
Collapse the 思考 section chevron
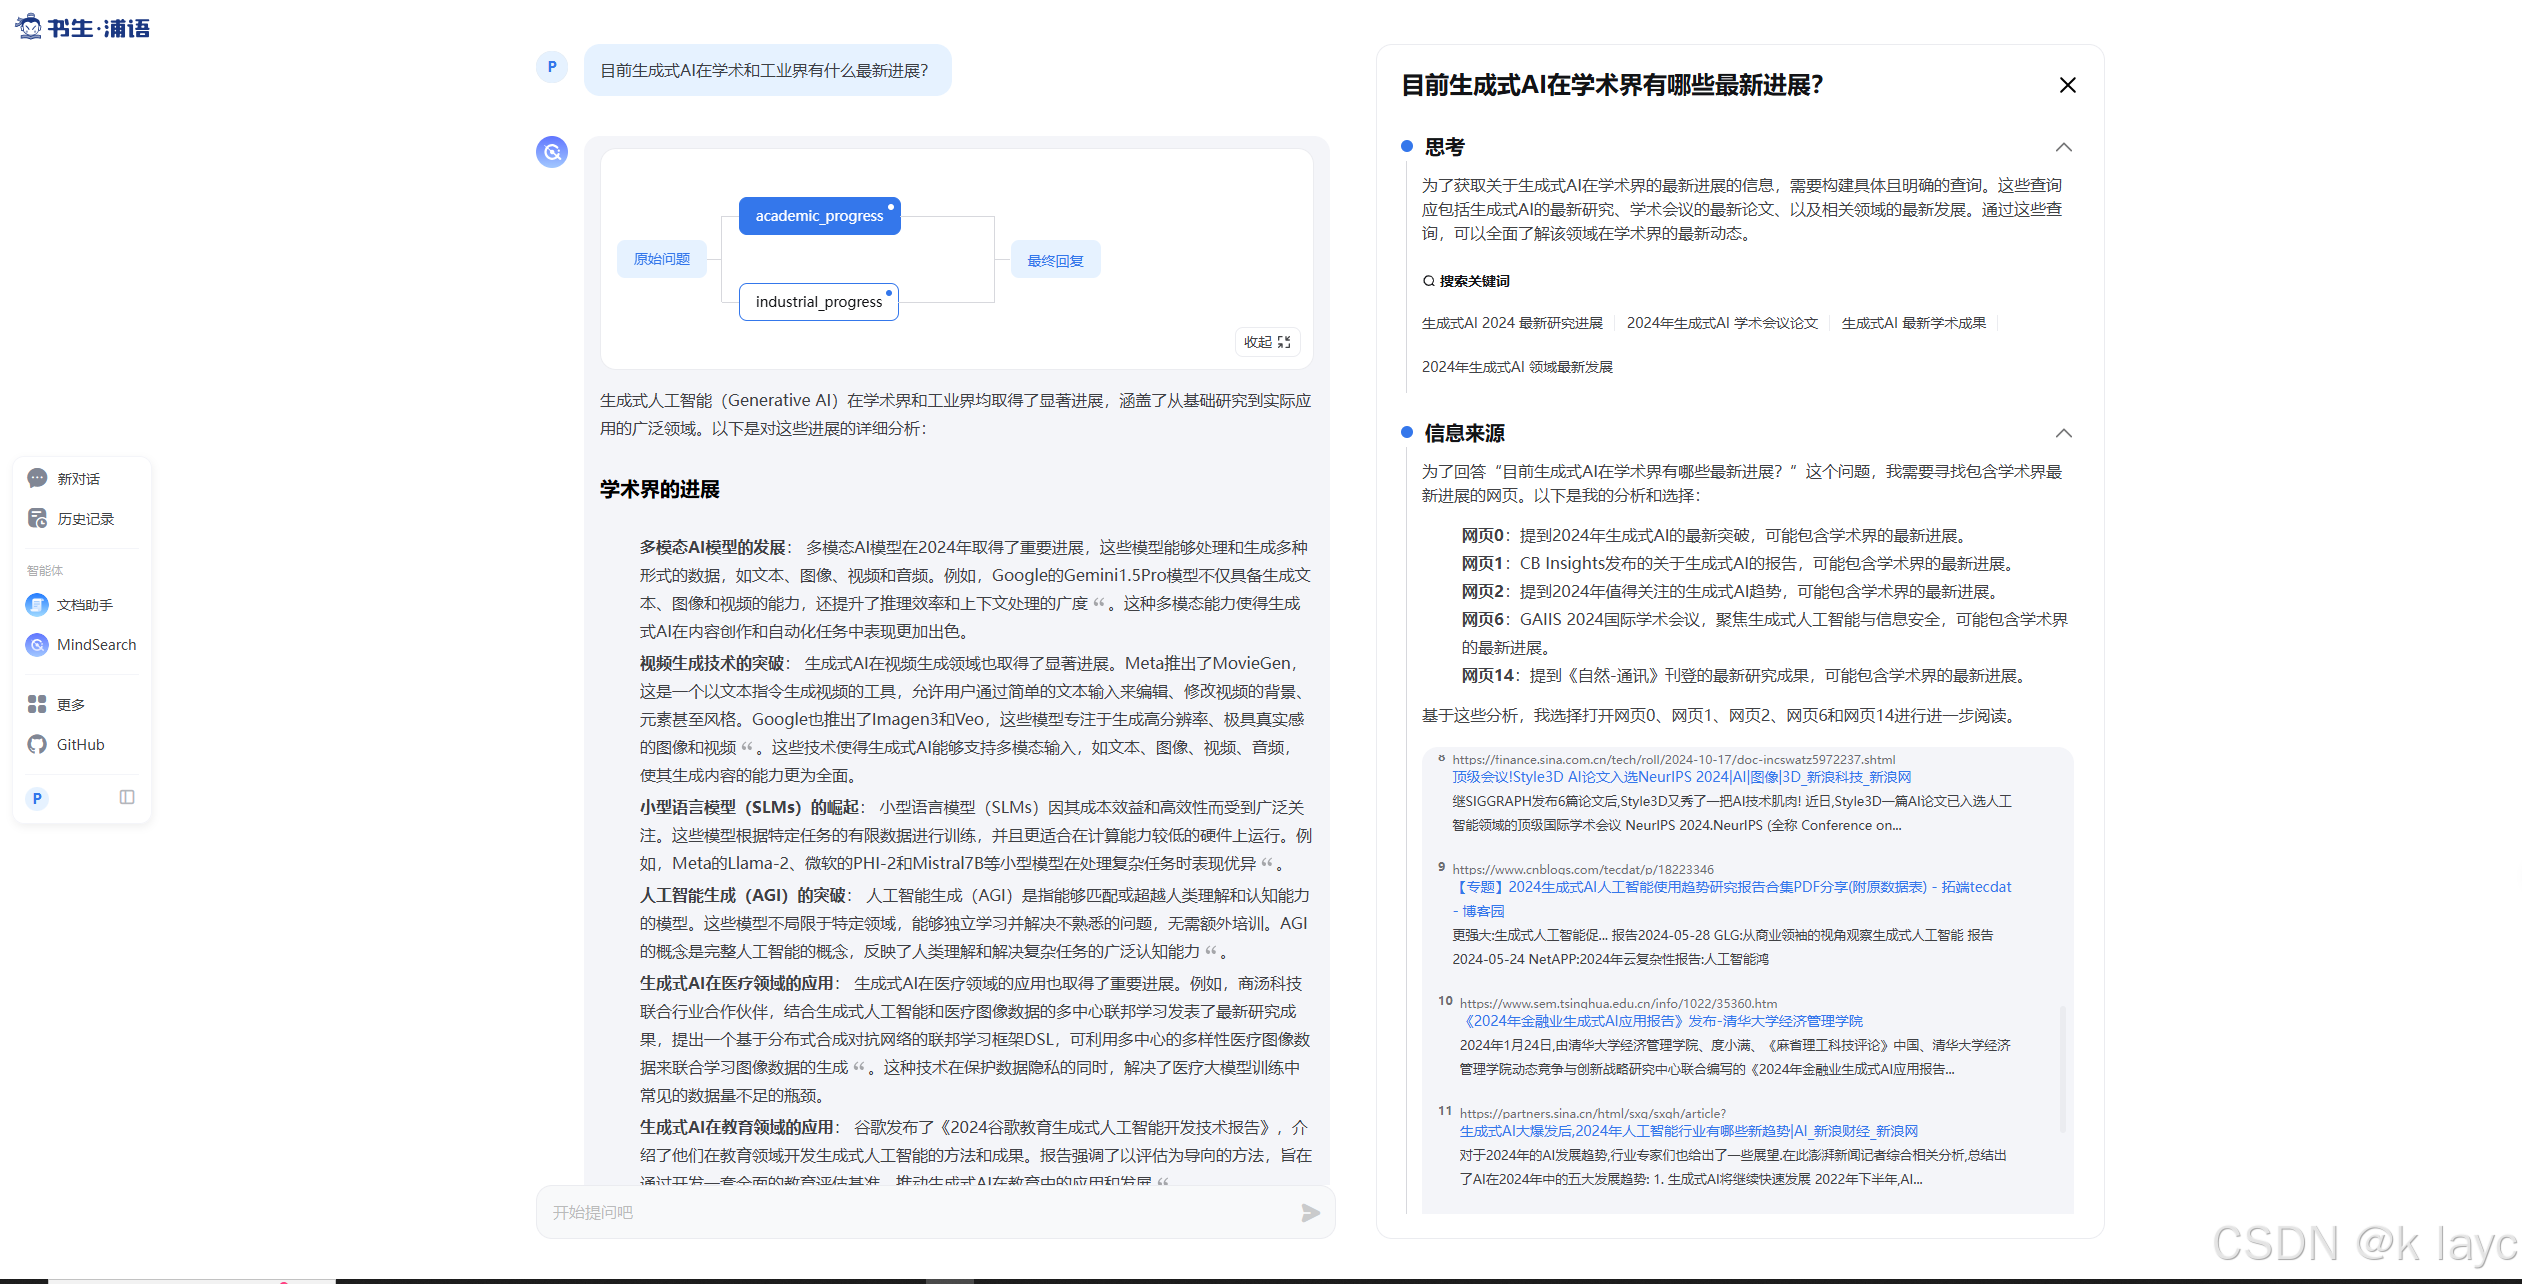(2064, 147)
